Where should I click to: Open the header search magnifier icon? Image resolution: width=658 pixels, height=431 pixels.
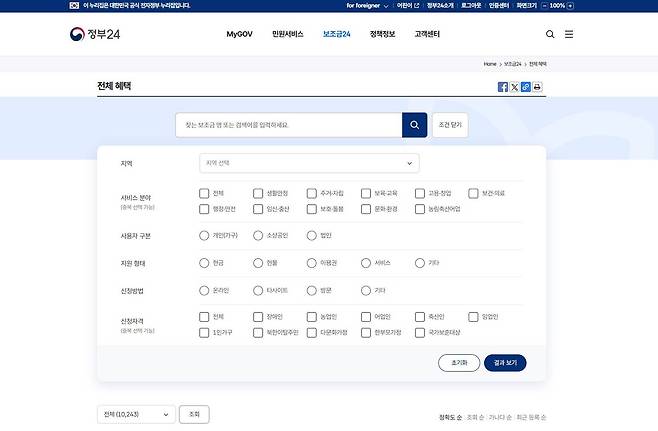point(550,34)
